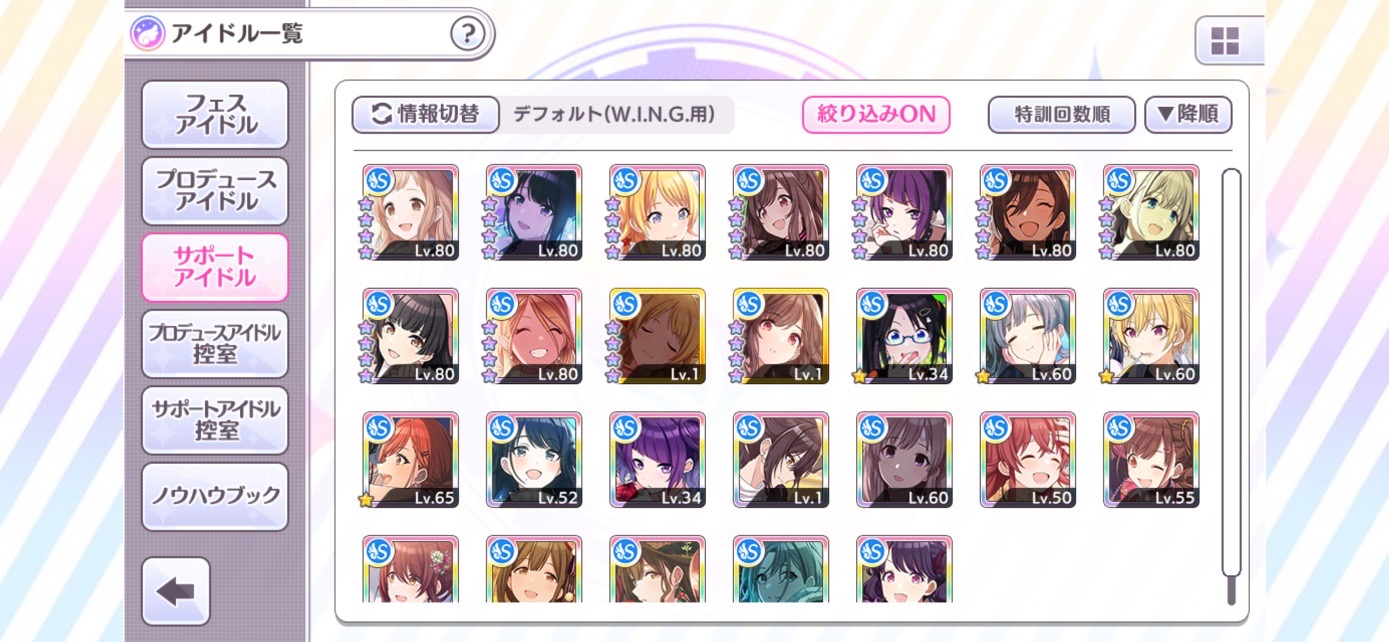Open the サポートアイドル控室 section
Screen dimensions: 1389x642
[215, 420]
